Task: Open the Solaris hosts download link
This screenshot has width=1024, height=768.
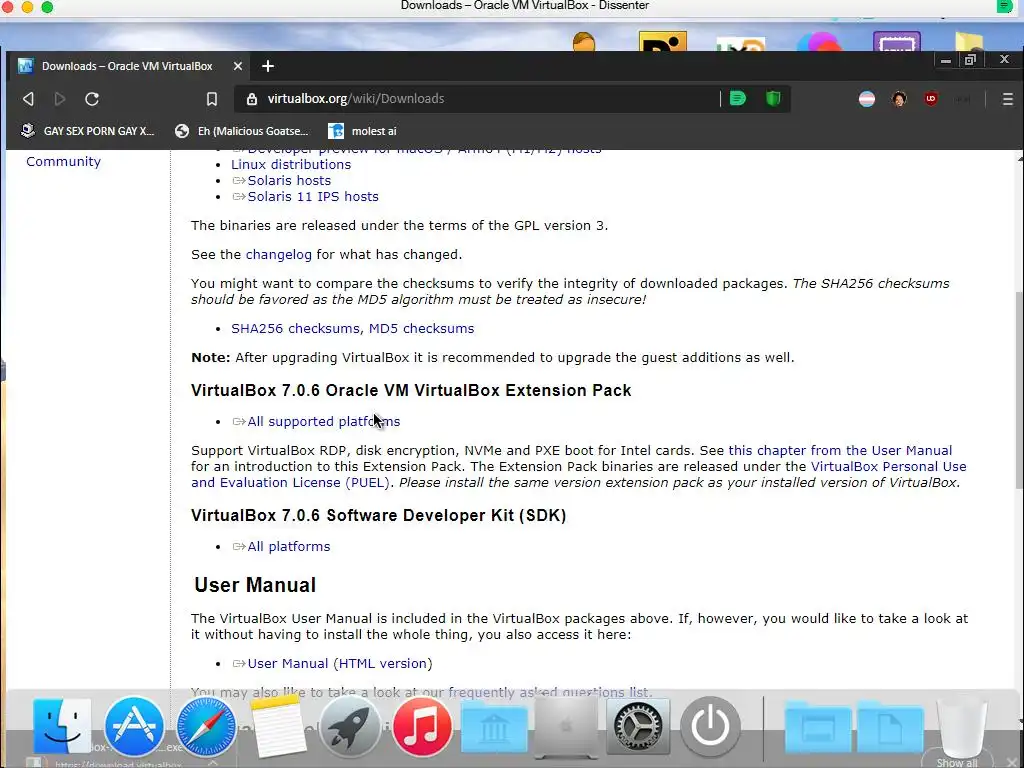Action: 289,180
